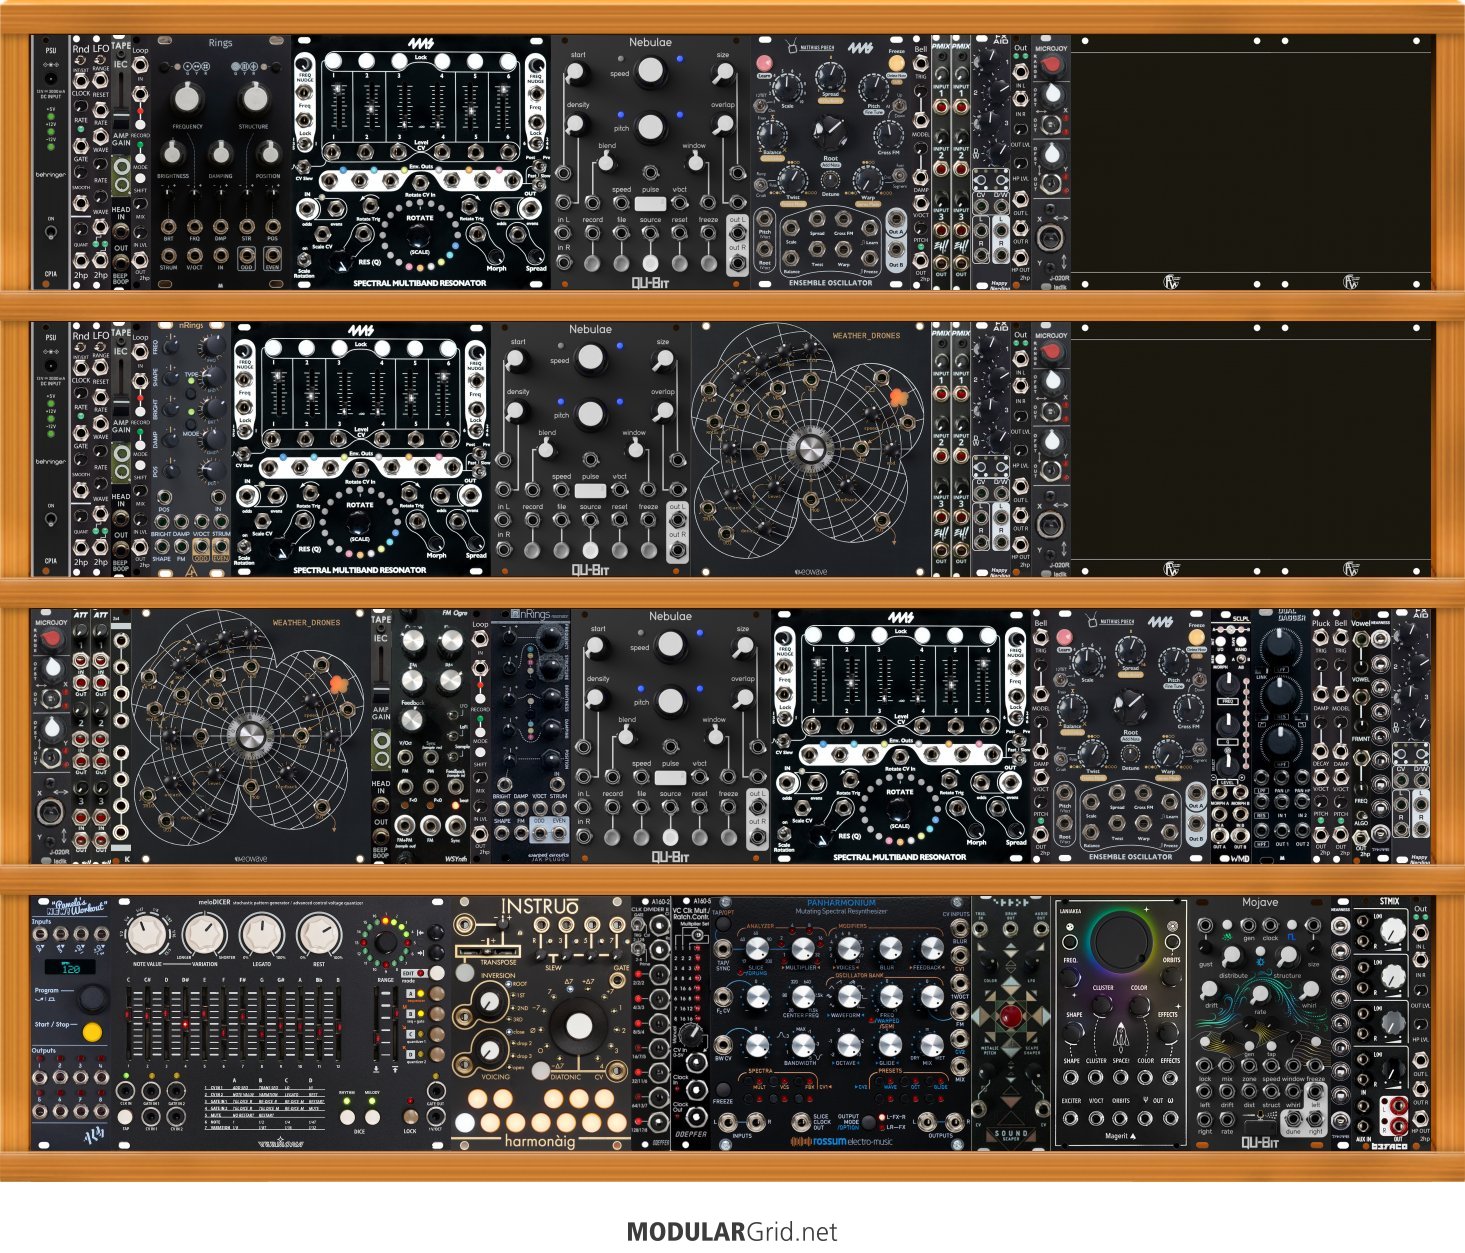Click the FREQUENCY knob on the Rings module
The width and height of the screenshot is (1465, 1253).
[x=187, y=98]
